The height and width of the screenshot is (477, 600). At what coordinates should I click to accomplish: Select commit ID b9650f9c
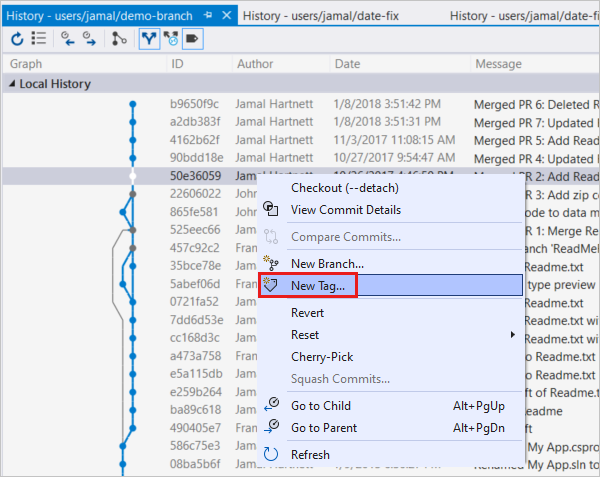[194, 104]
